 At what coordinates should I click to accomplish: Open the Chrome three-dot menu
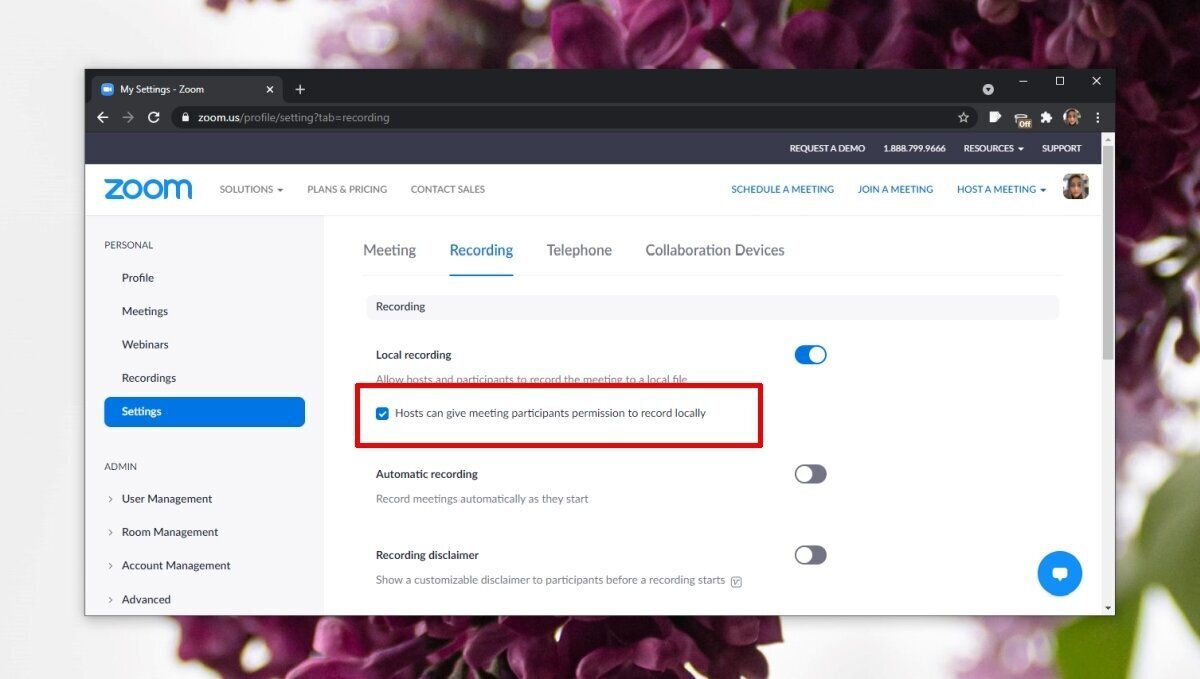[x=1098, y=117]
